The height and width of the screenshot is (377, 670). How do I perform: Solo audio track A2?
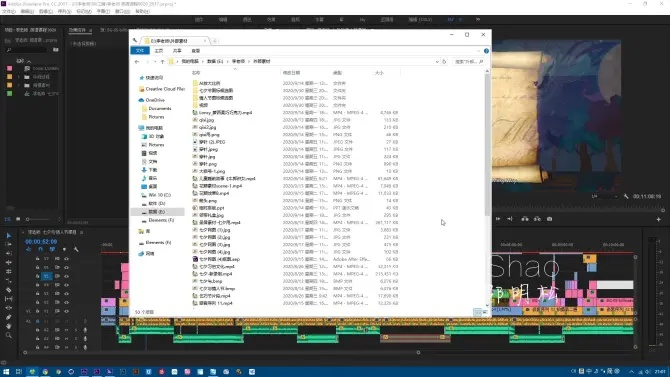coord(76,330)
